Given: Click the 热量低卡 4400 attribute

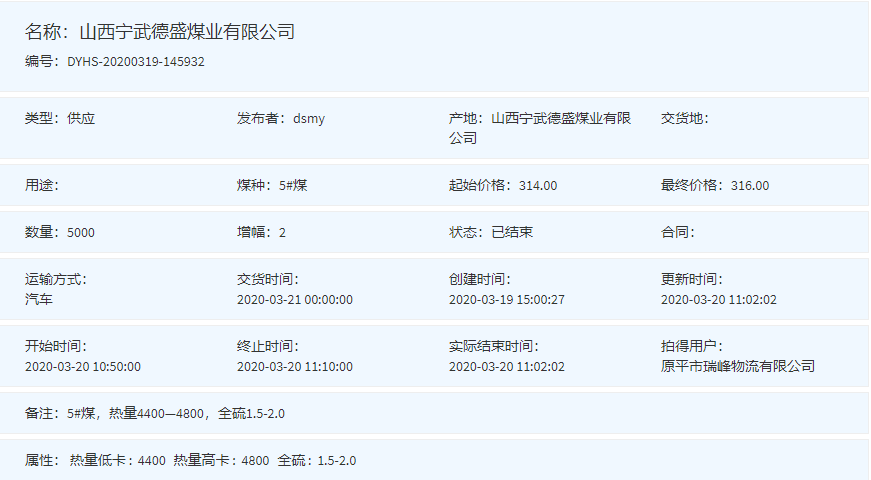Looking at the screenshot, I should click(118, 461).
